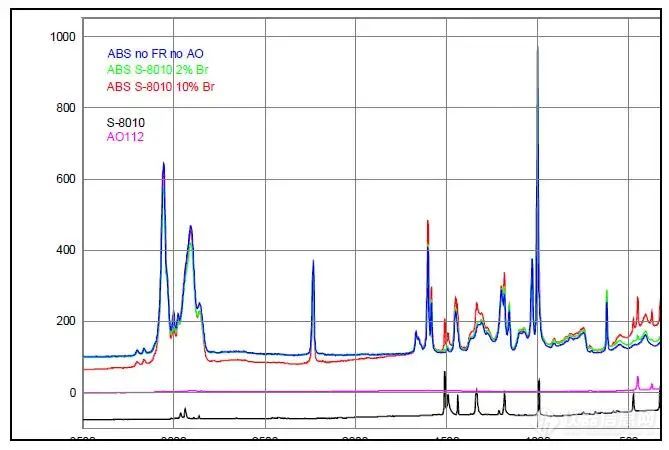Click the narrow green peak at the far right
This screenshot has width=669, height=450.
(x=607, y=291)
